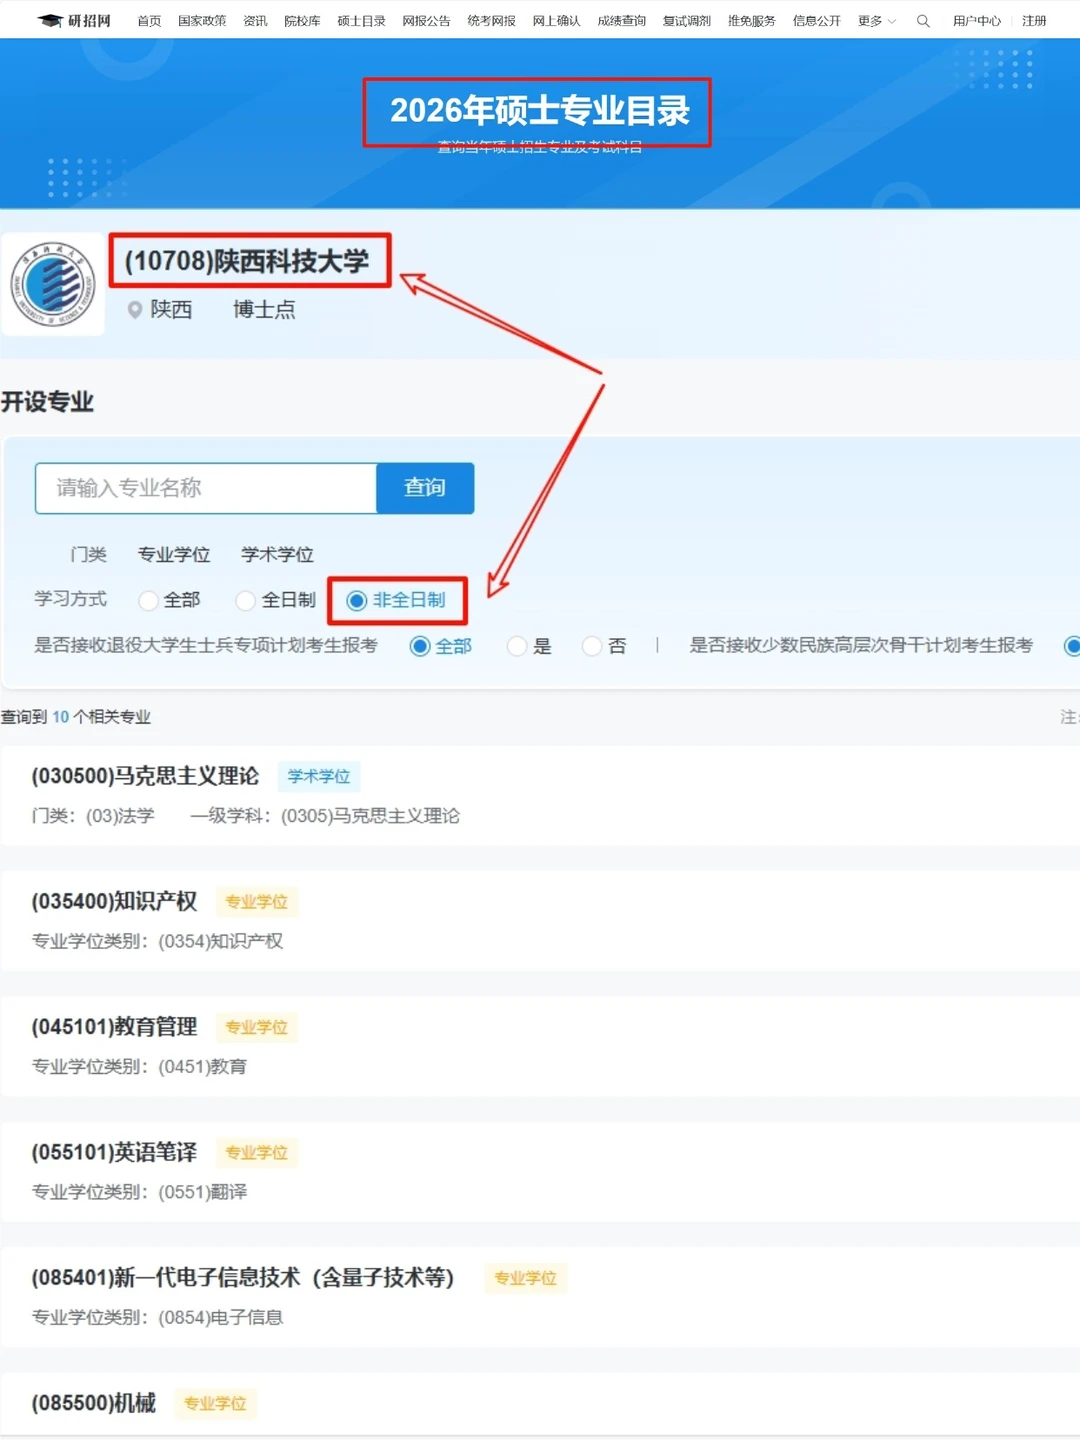Switch to the 学术学位 filter tab
This screenshot has width=1080, height=1440.
(x=276, y=555)
